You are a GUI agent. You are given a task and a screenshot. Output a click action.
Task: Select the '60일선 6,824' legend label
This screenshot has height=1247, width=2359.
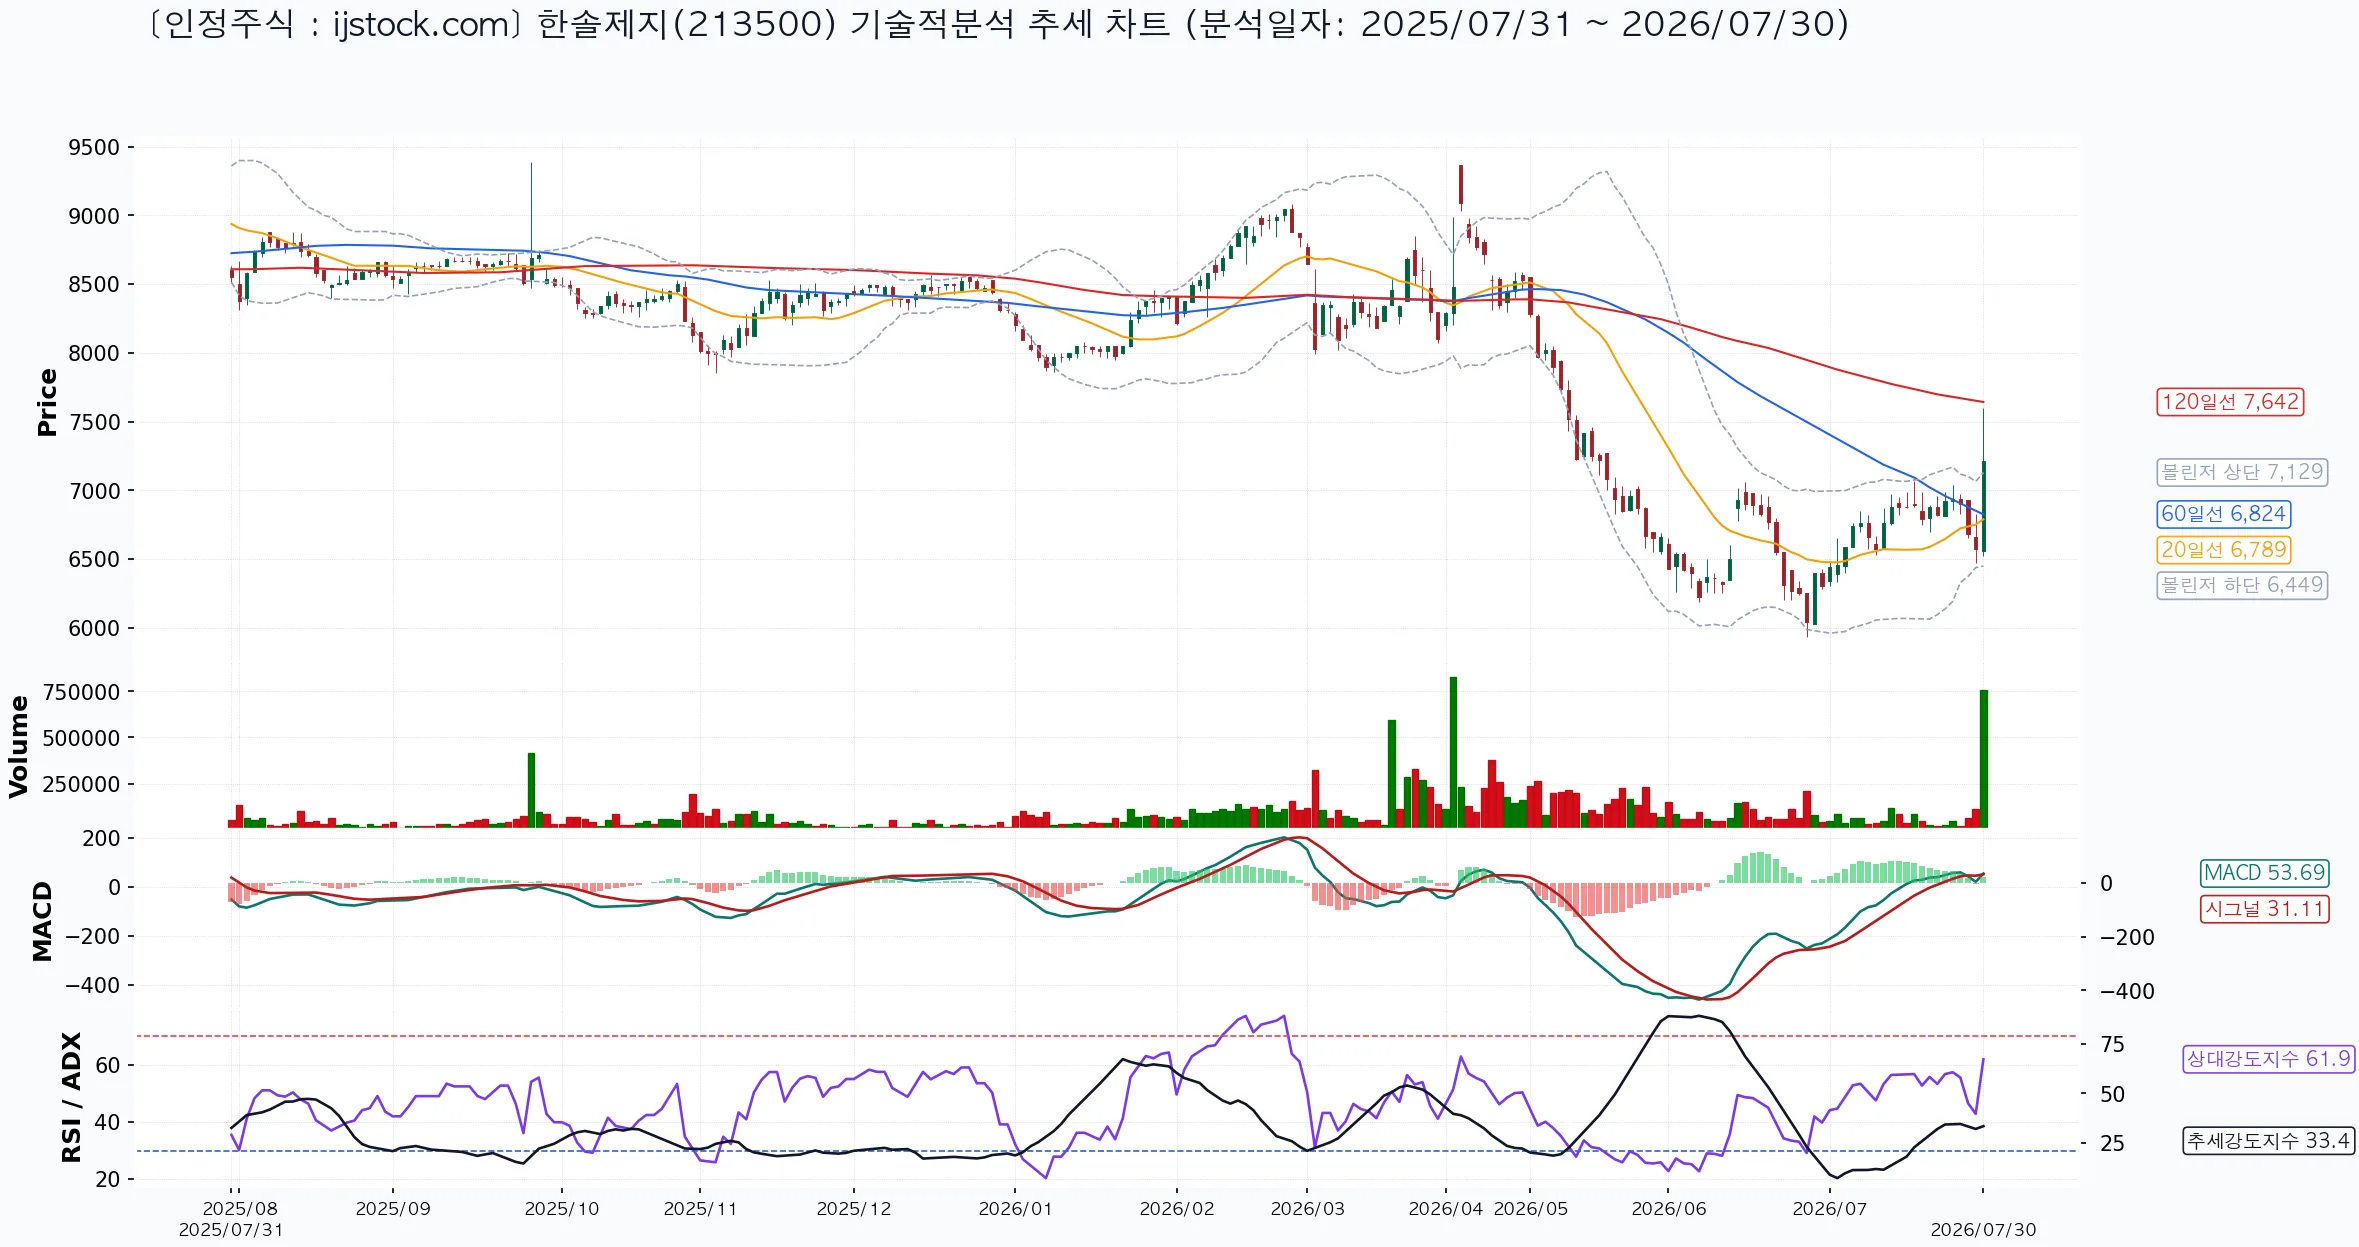pos(2223,514)
